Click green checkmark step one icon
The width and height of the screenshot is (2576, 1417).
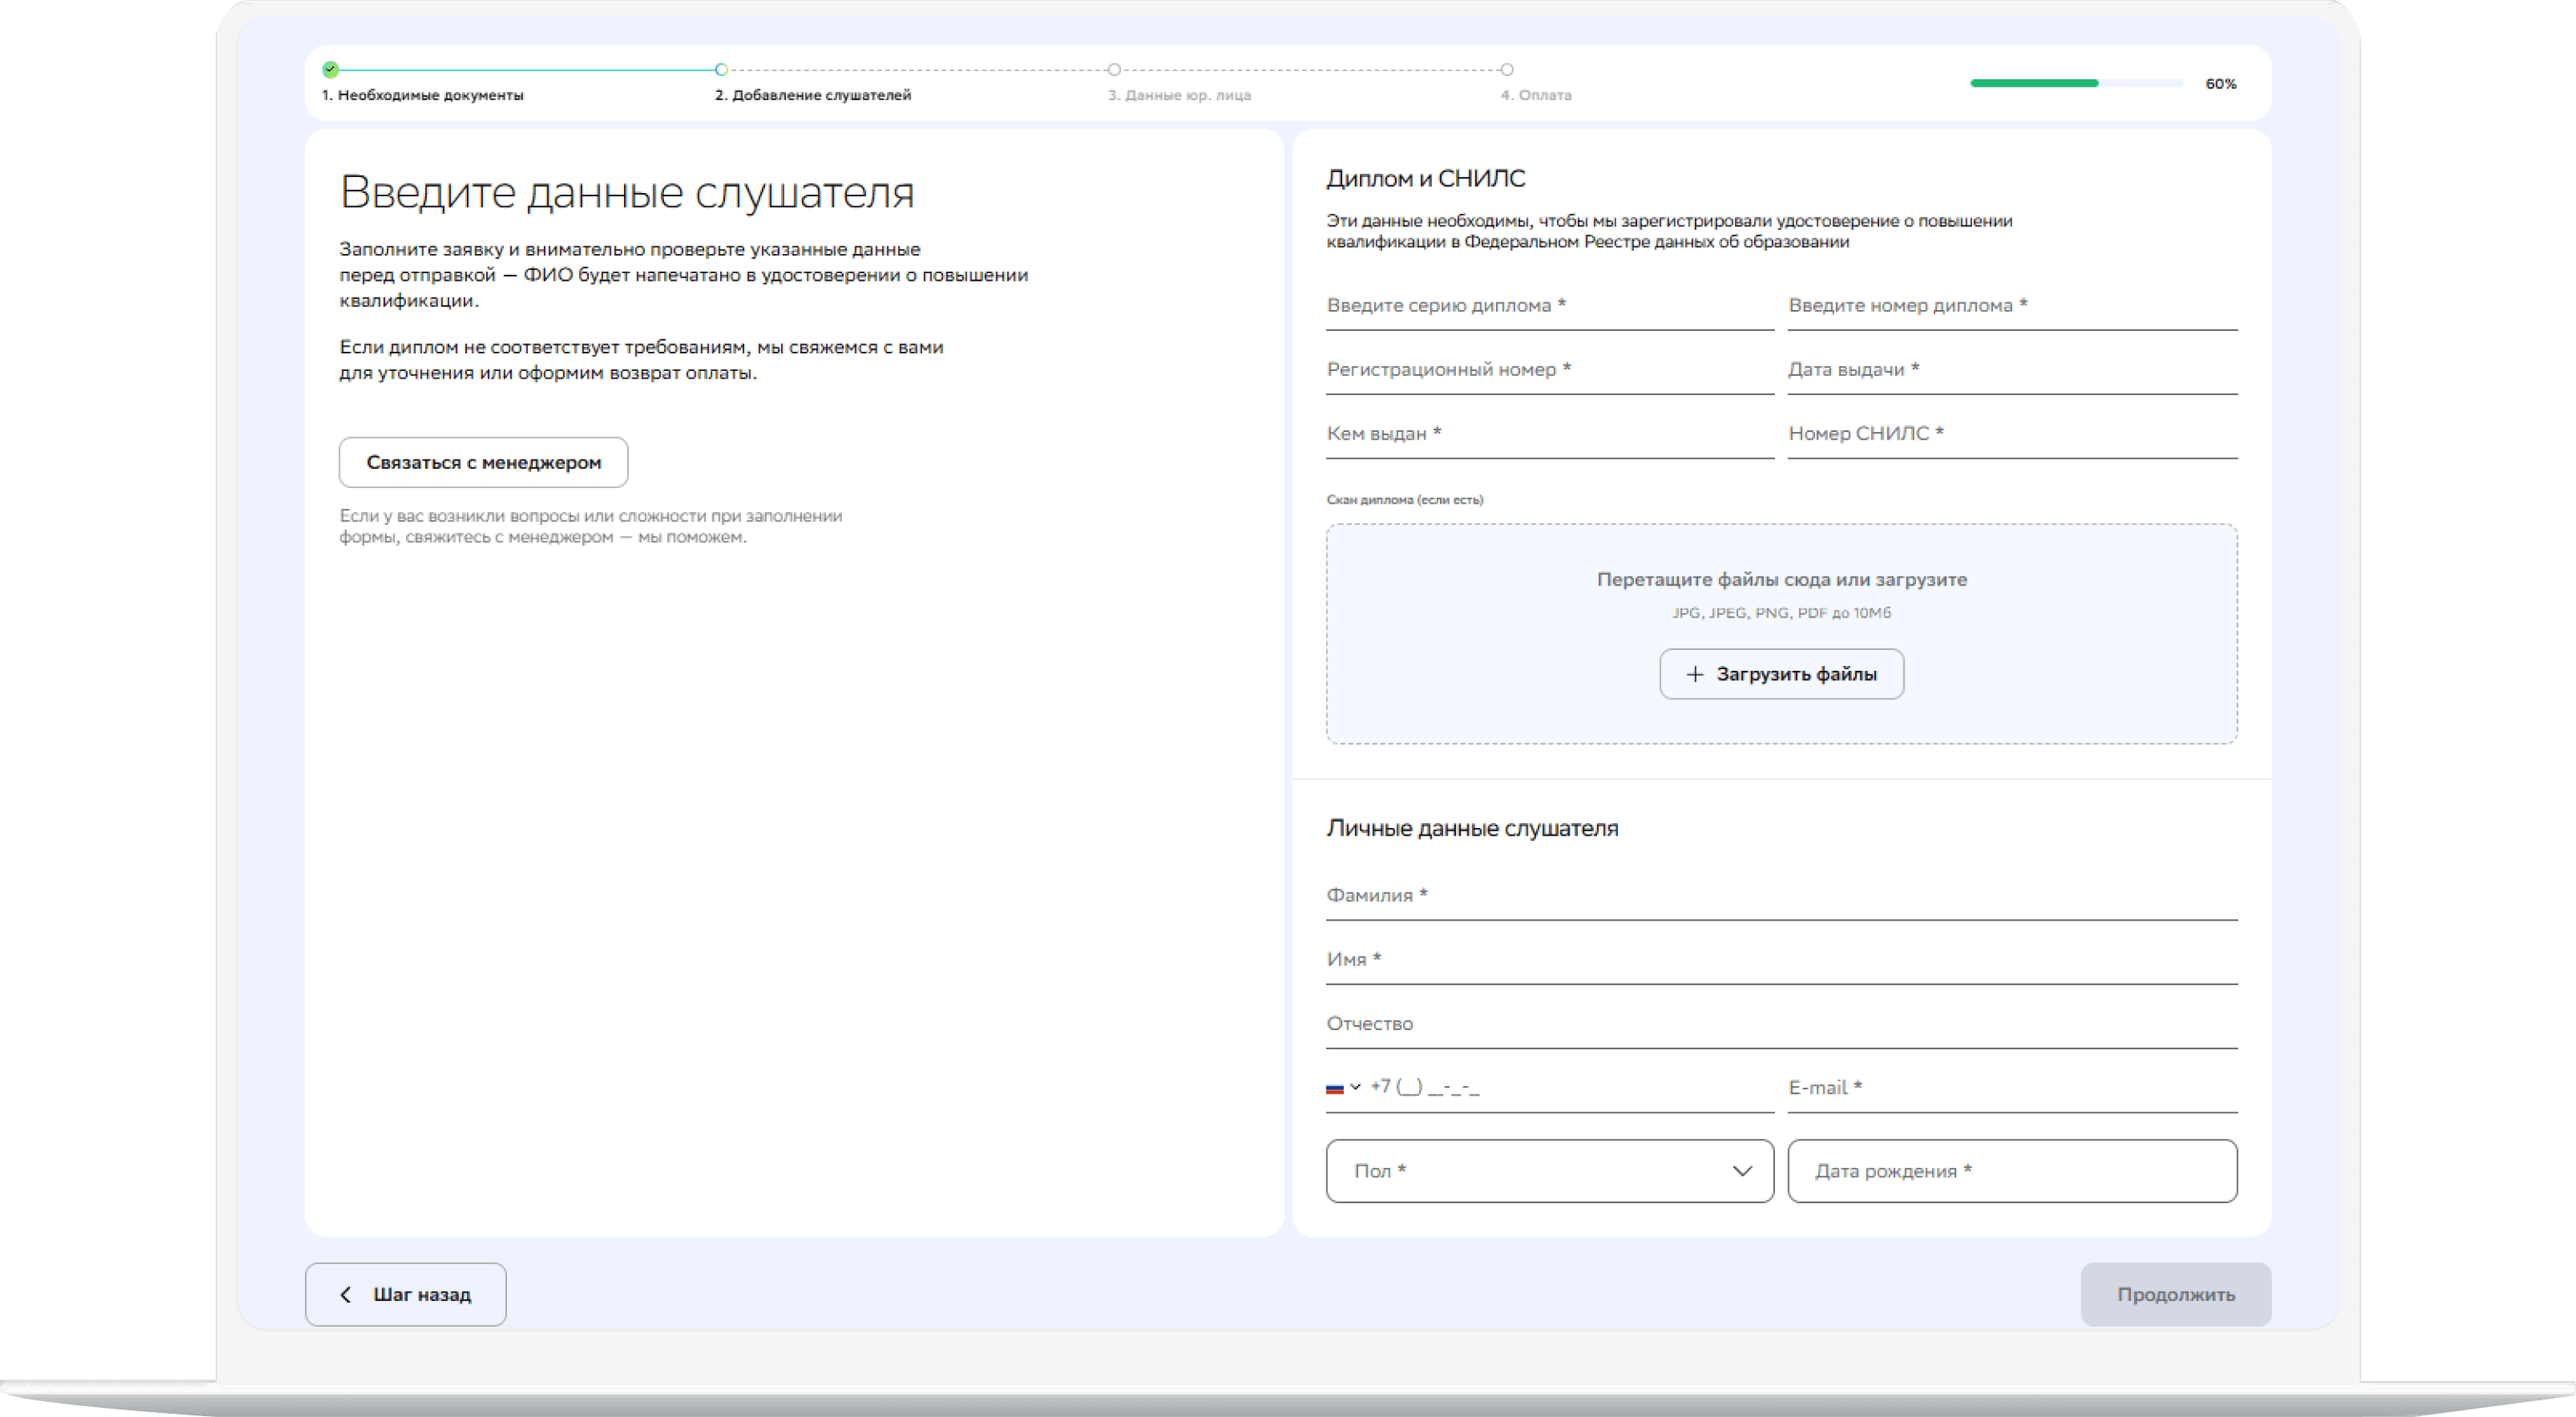[331, 69]
